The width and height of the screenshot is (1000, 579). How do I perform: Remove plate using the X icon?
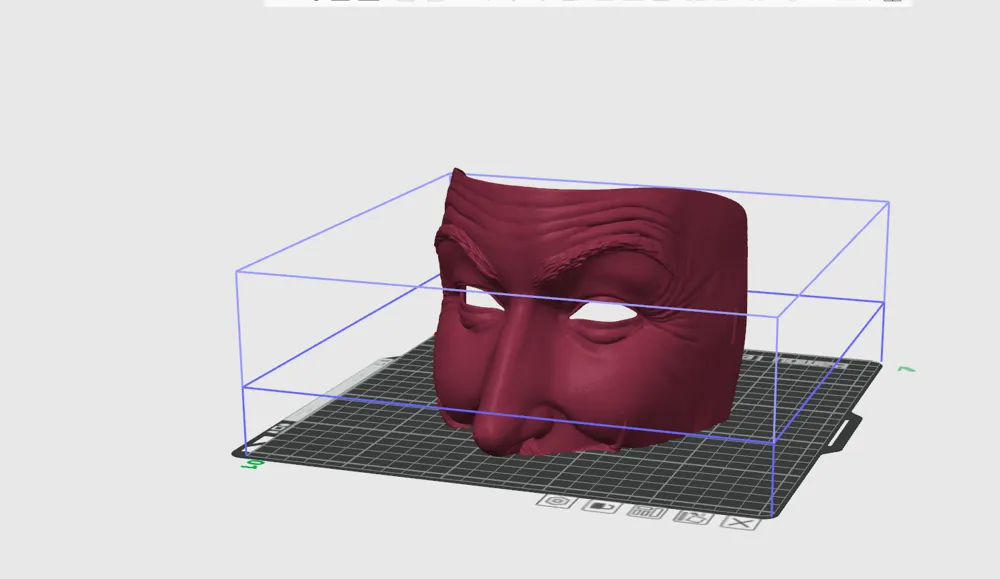tap(740, 523)
